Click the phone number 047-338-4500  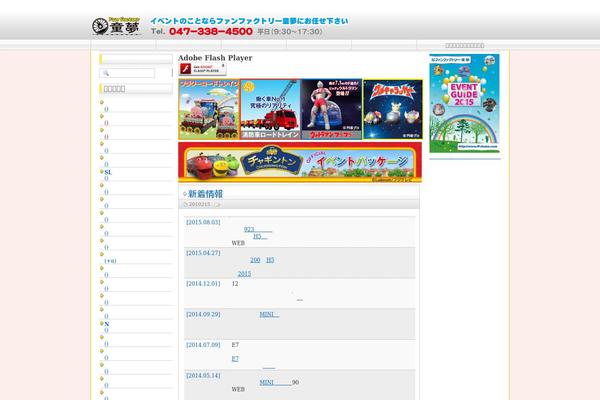pyautogui.click(x=211, y=31)
